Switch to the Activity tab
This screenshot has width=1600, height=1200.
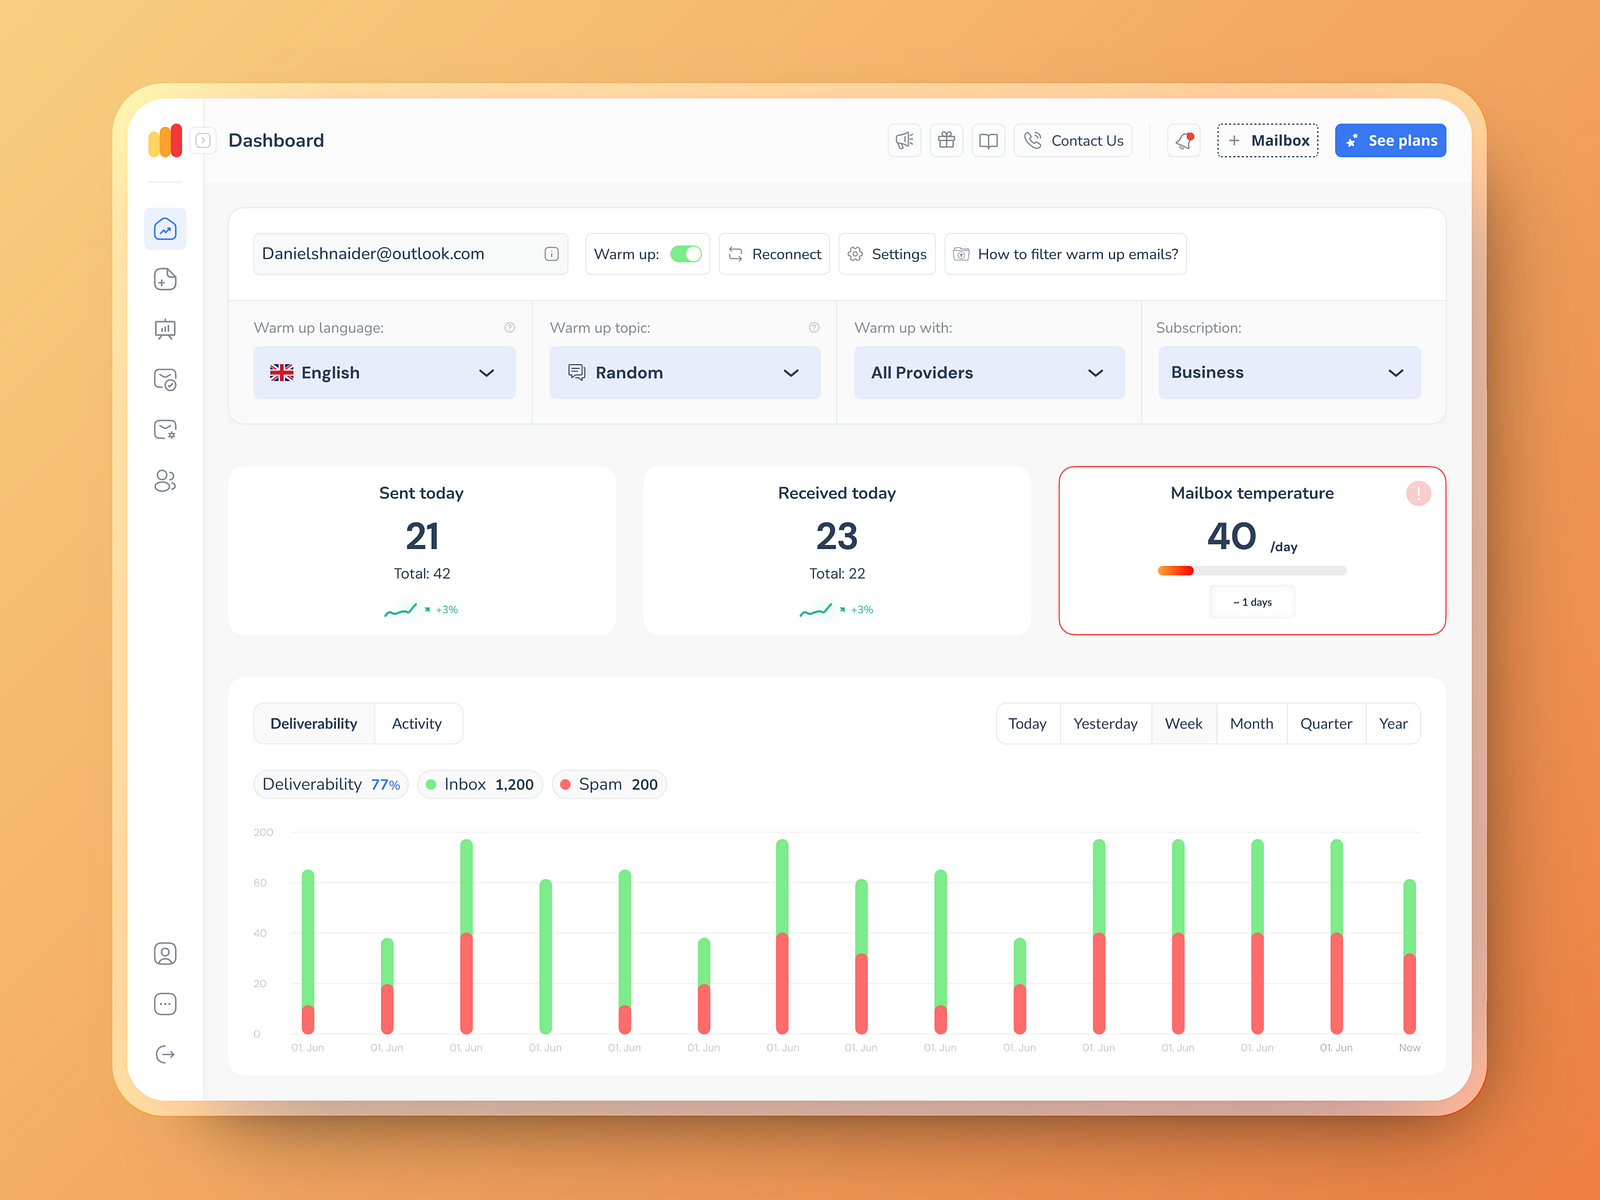pos(417,723)
